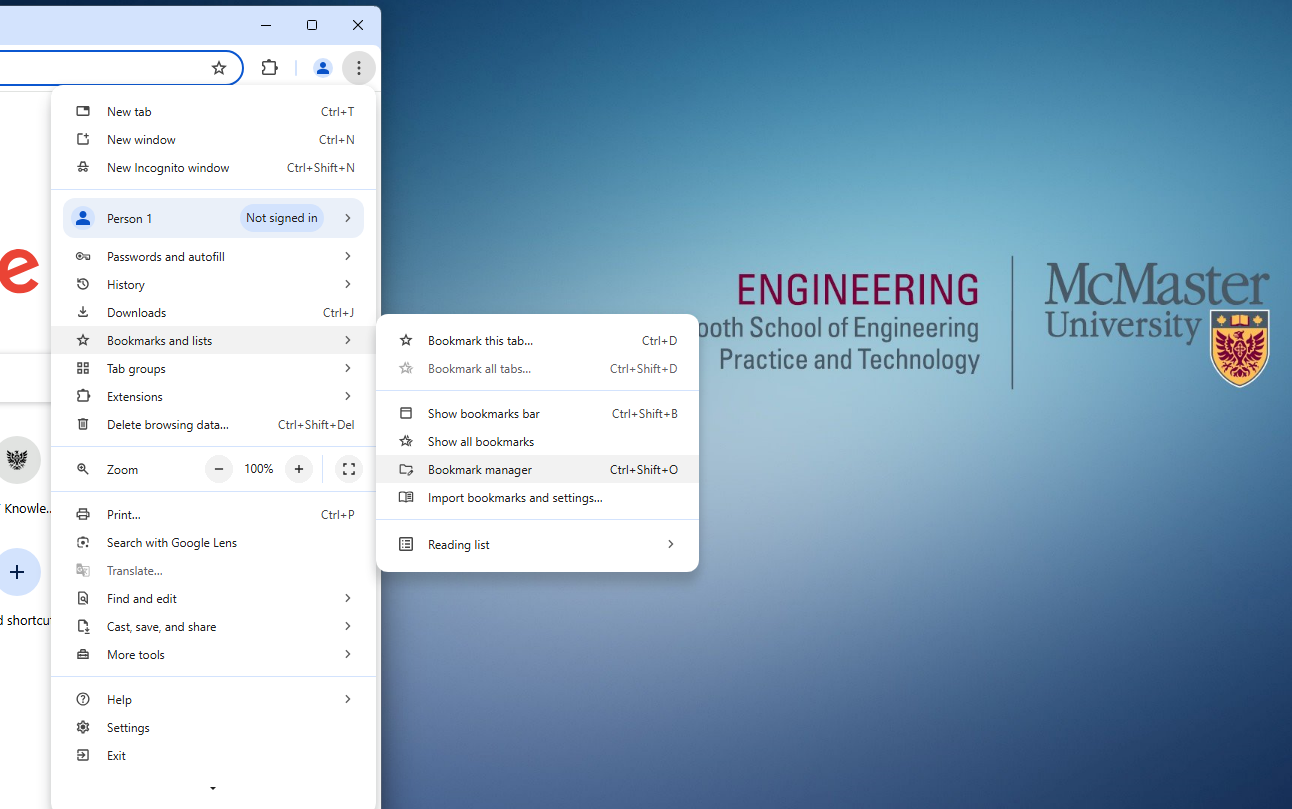1292x809 pixels.
Task: Select Bookmark manager from submenu
Action: (x=479, y=470)
